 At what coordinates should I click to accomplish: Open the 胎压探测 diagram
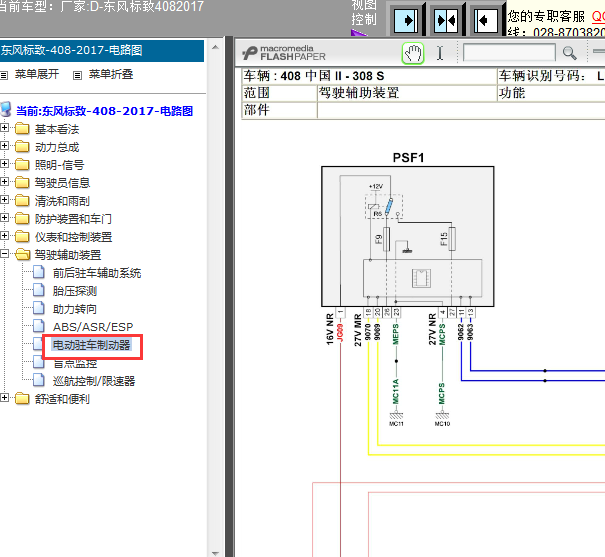[75, 291]
